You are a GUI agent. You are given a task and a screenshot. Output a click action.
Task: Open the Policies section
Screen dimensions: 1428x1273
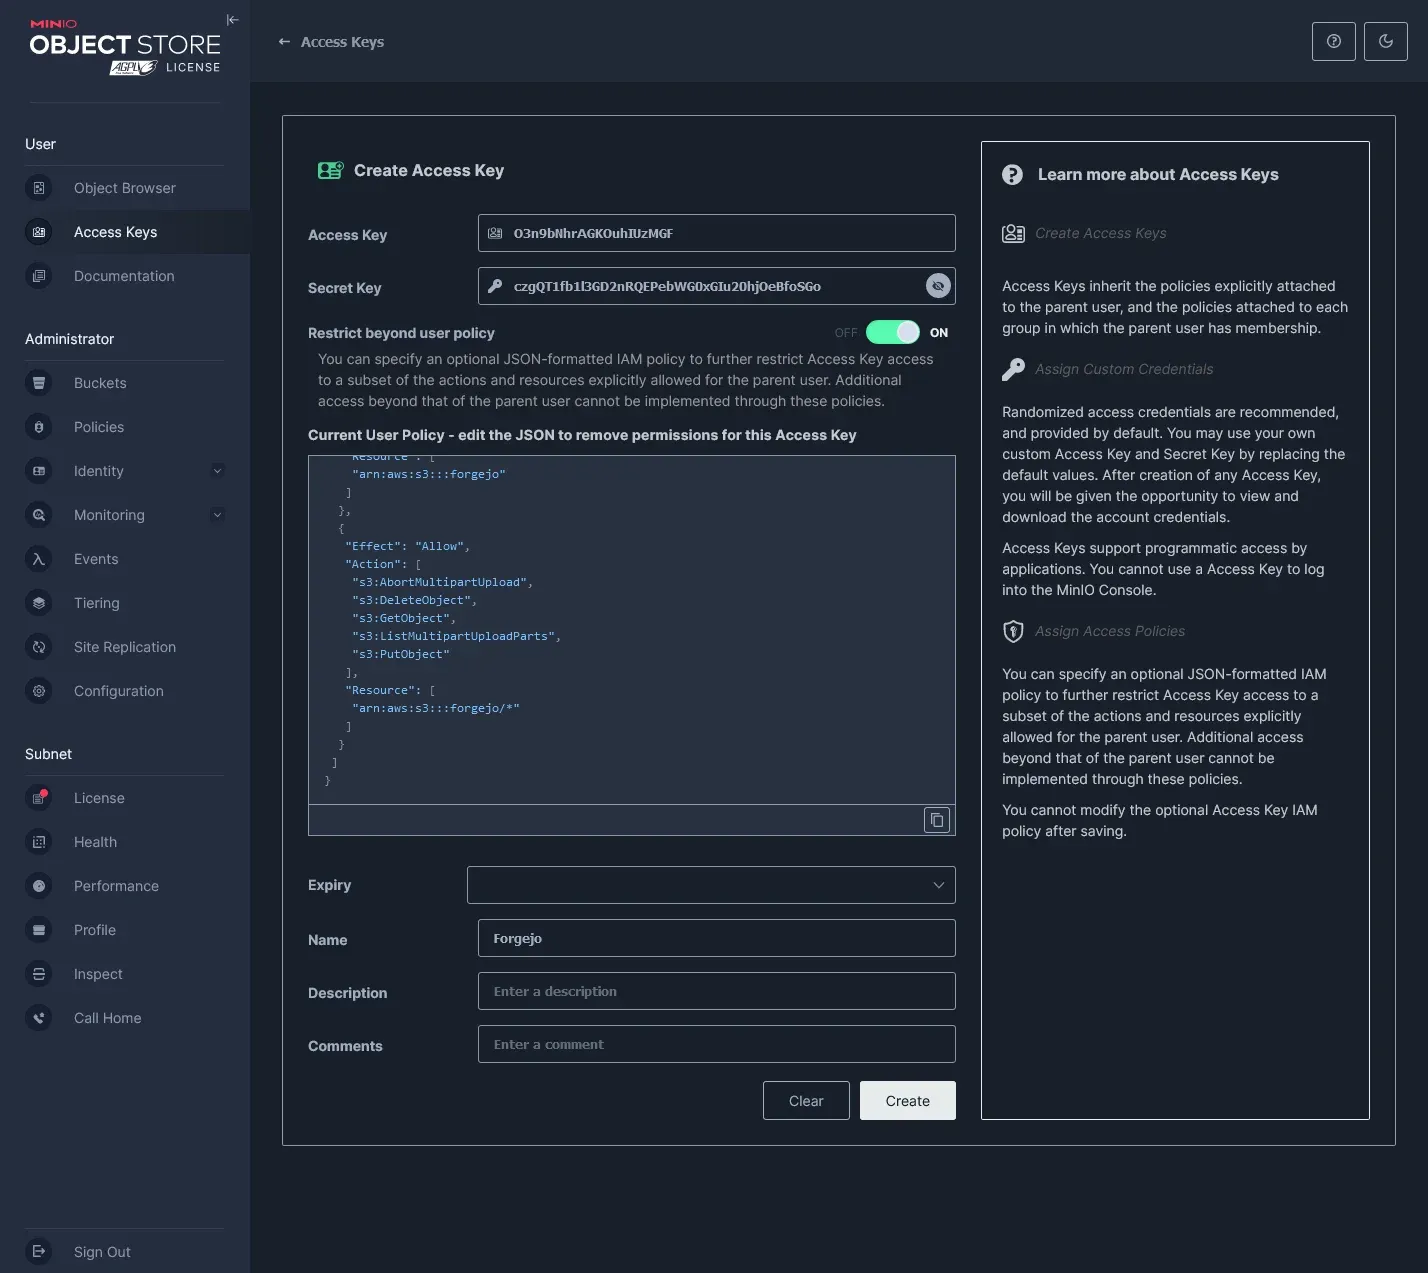pos(98,427)
